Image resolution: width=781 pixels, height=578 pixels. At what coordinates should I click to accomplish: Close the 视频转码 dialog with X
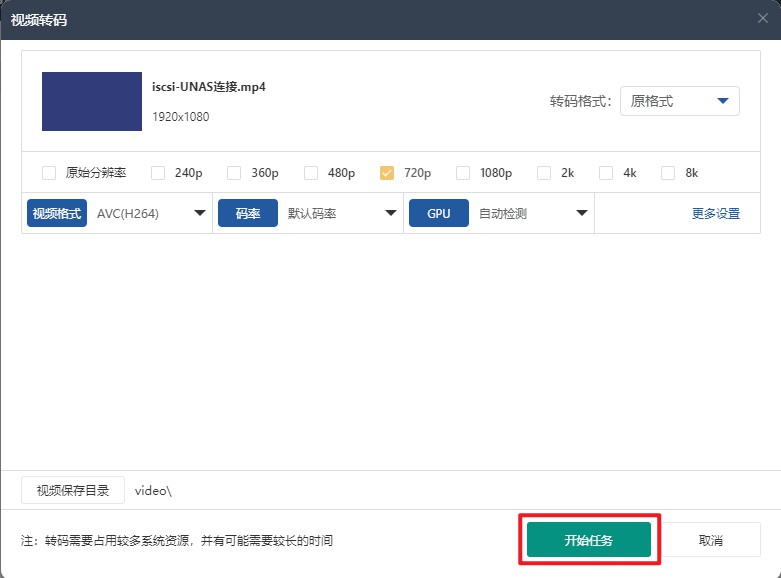tap(763, 19)
